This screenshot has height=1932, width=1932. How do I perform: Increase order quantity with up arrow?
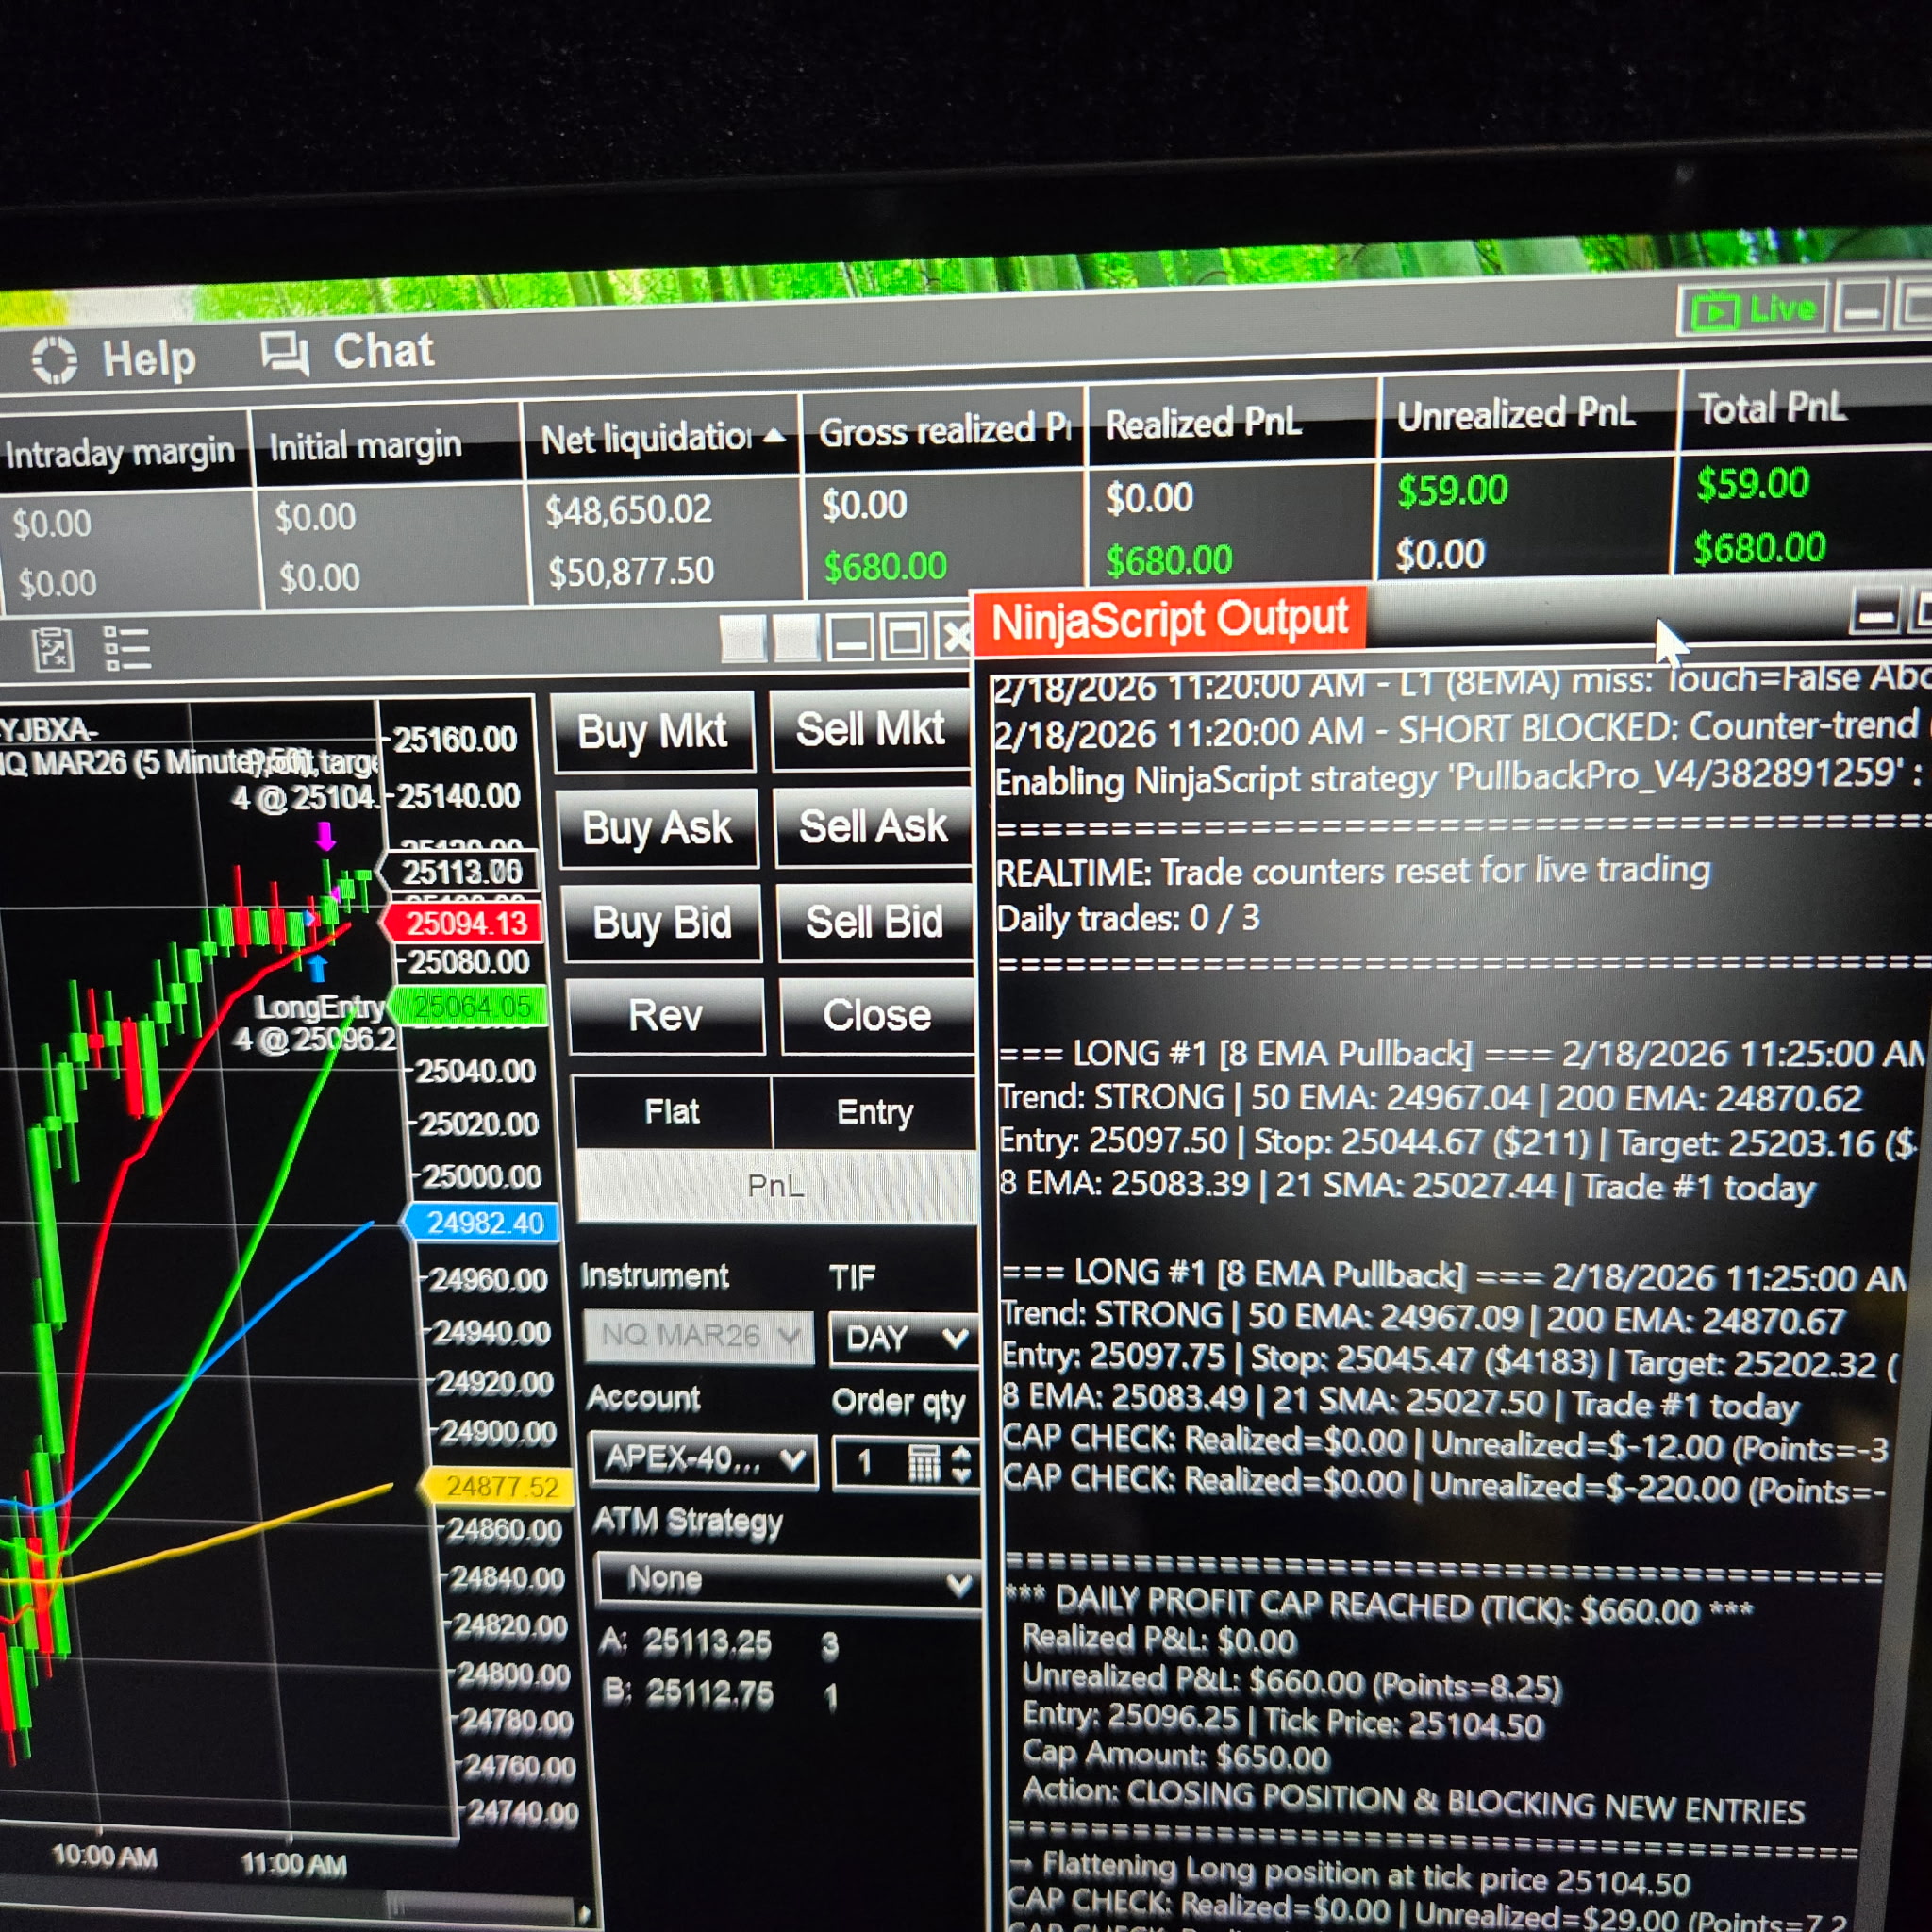coord(961,1455)
